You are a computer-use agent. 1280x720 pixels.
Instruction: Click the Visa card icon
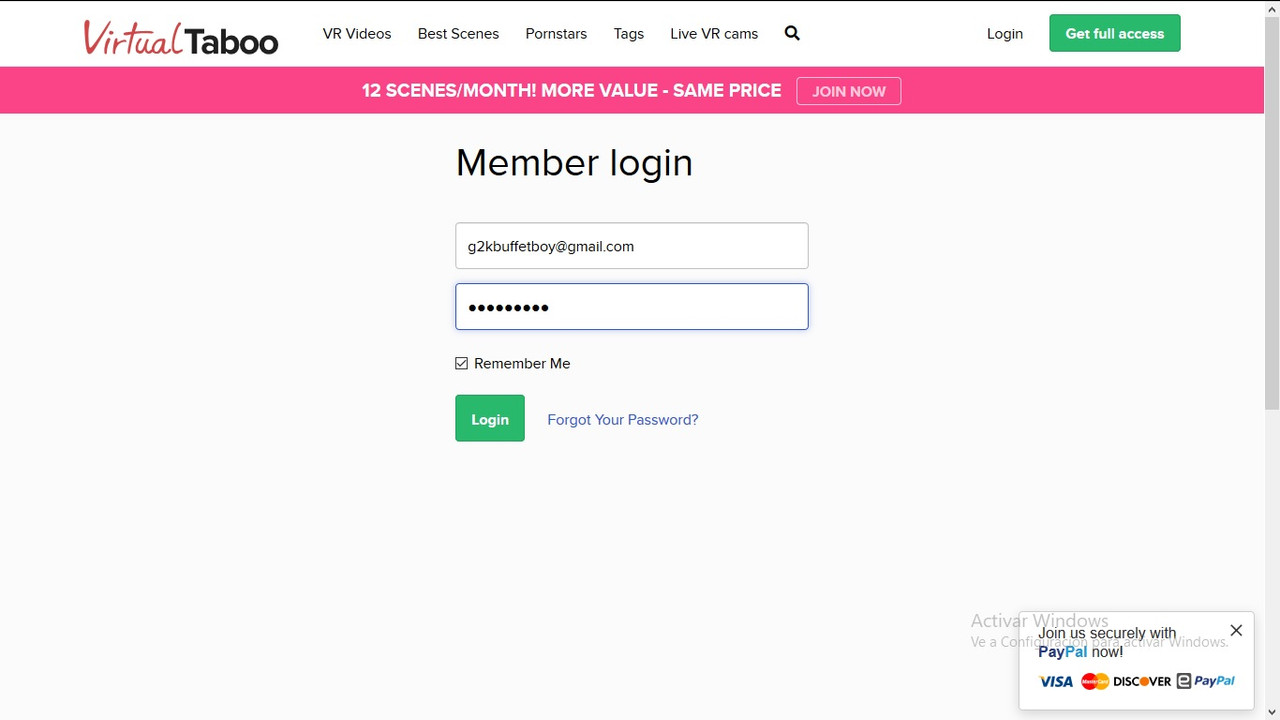click(x=1056, y=681)
